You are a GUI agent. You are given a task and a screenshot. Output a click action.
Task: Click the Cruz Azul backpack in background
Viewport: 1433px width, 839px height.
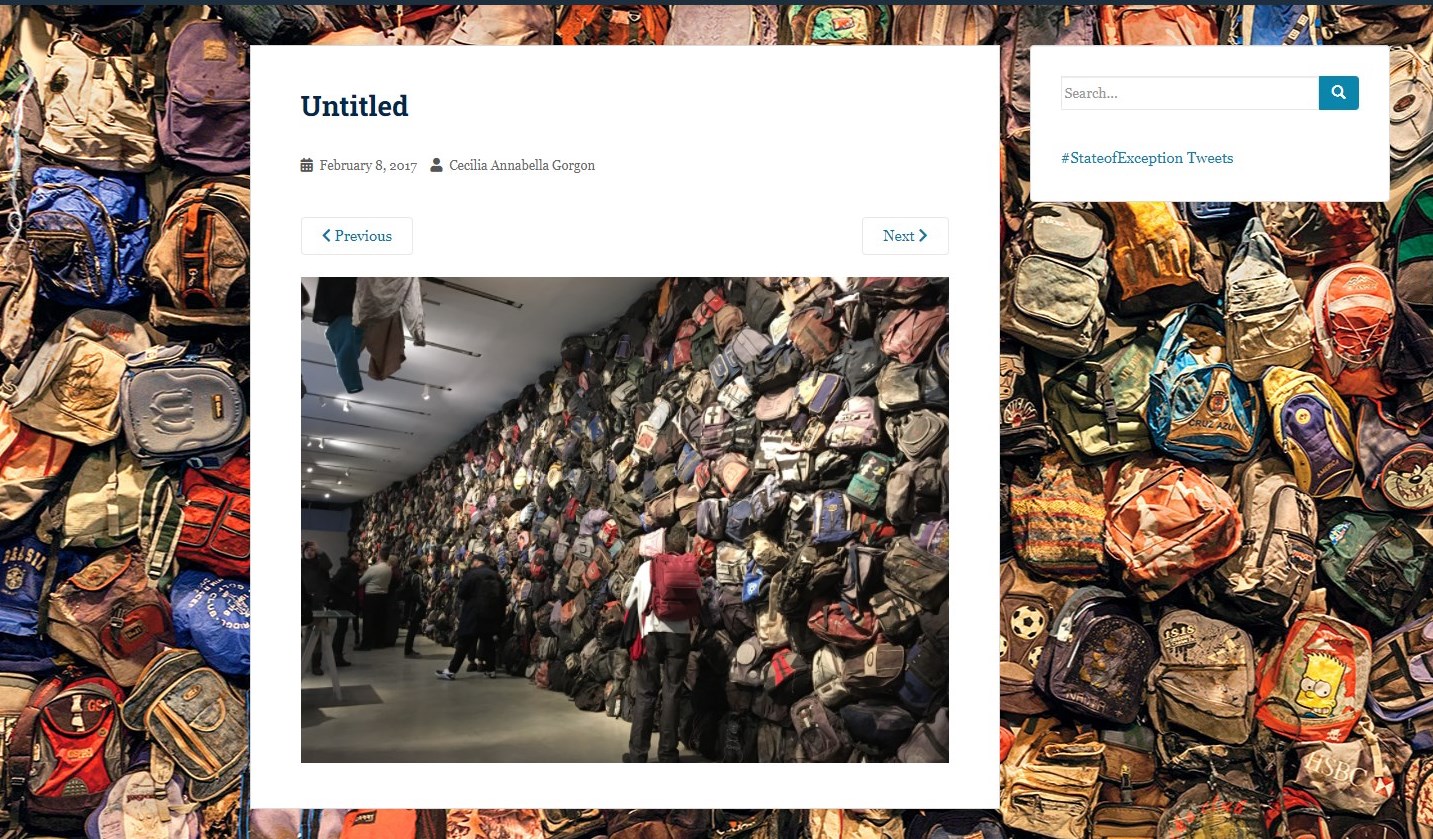click(x=1205, y=400)
